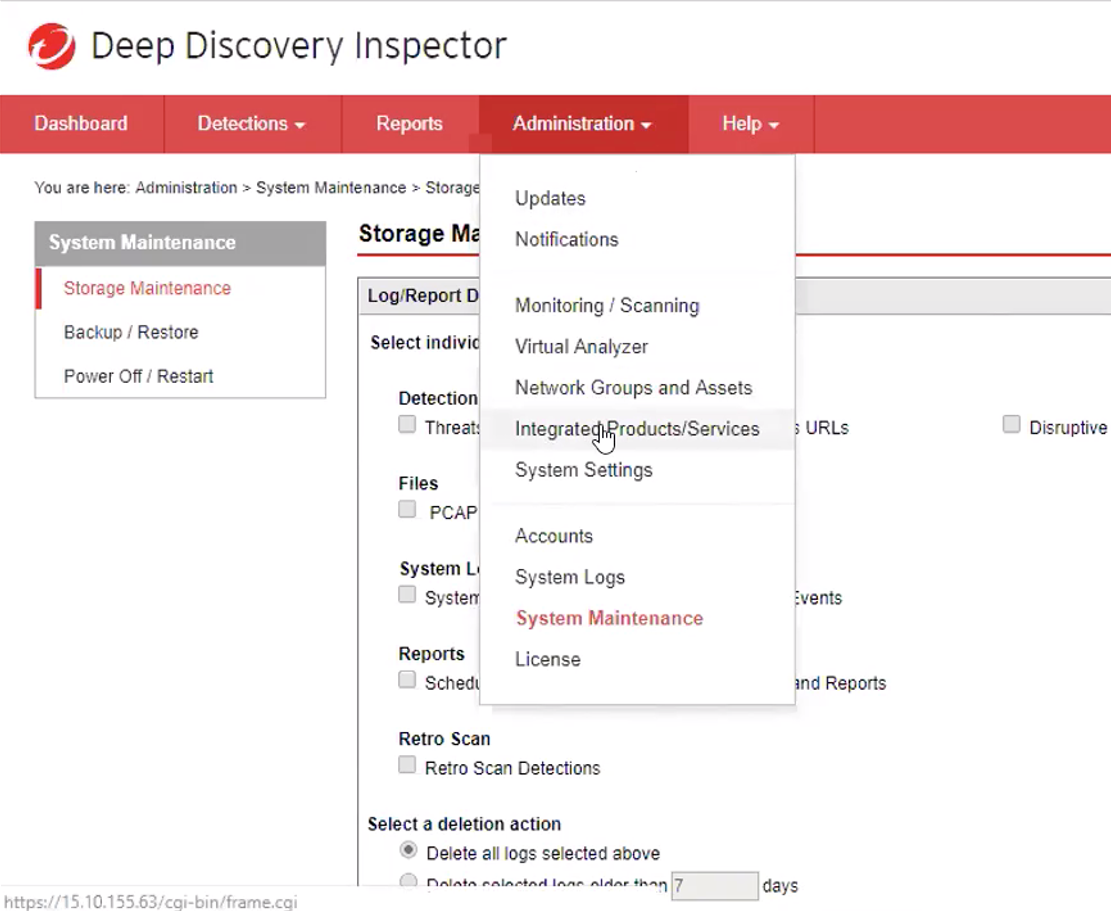Expand the Help dropdown menu
The height and width of the screenshot is (911, 1111).
pos(750,124)
